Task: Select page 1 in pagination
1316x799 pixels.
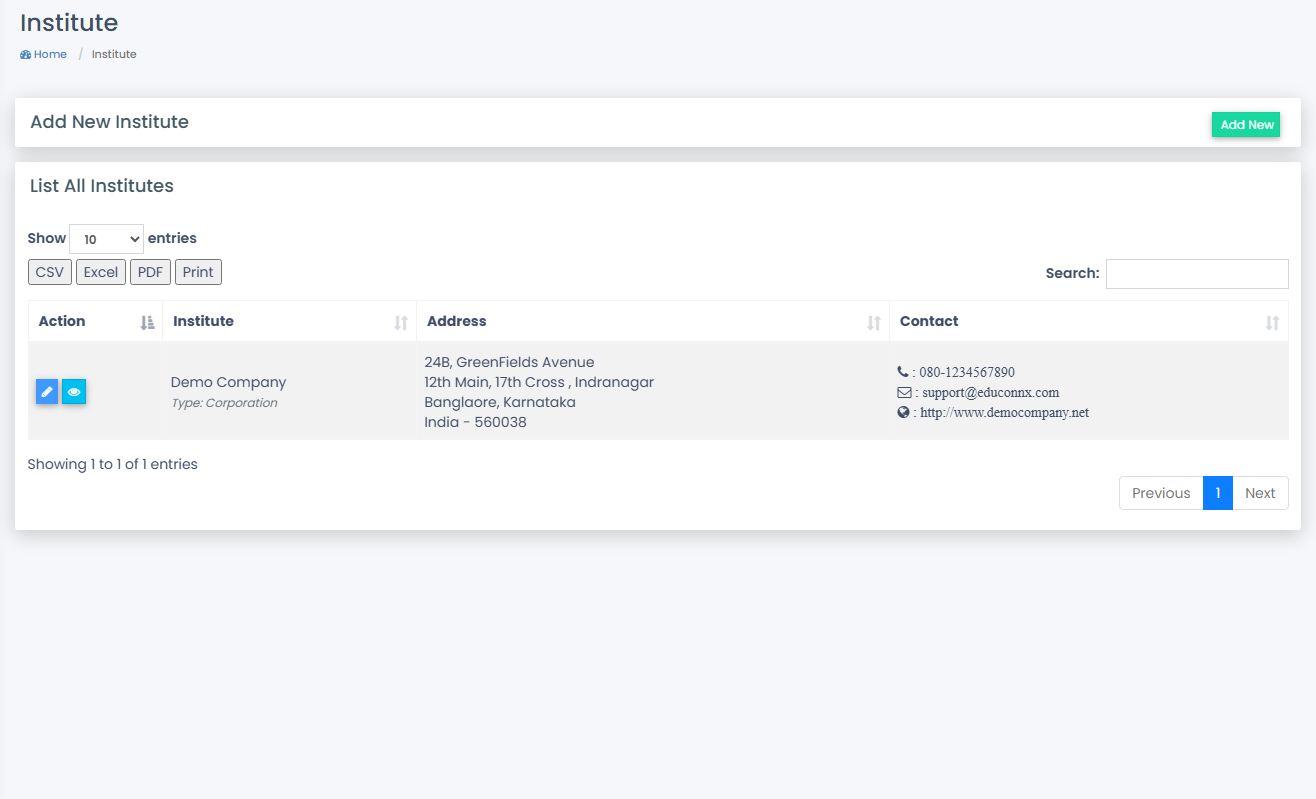Action: (x=1218, y=493)
